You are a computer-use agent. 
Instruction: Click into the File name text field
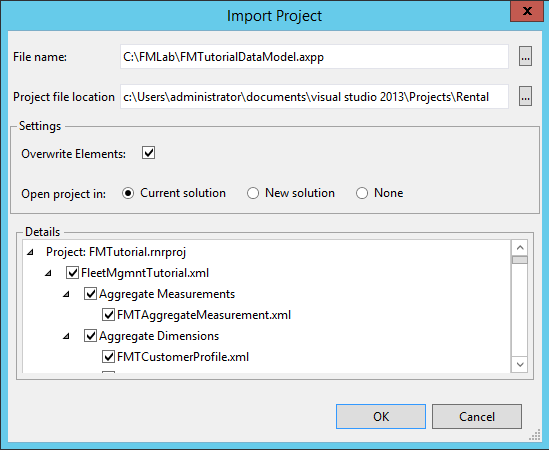314,56
